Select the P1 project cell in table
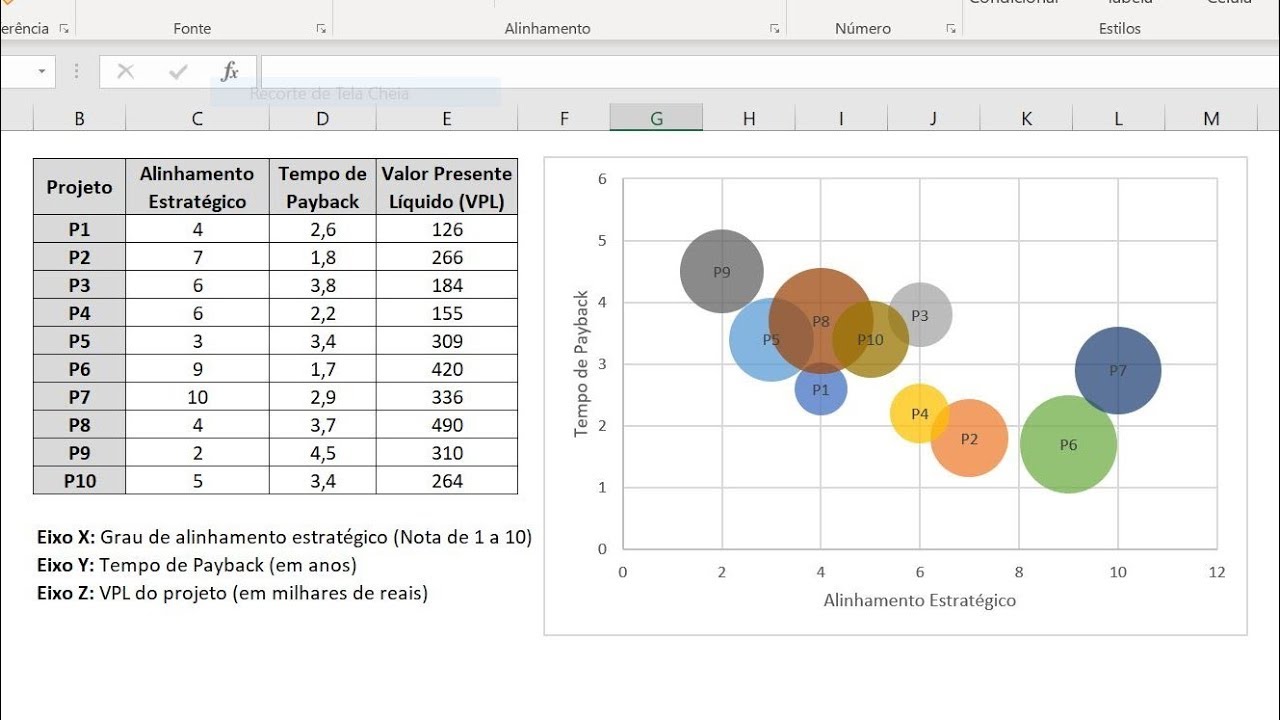This screenshot has width=1280, height=720. pyautogui.click(x=79, y=229)
